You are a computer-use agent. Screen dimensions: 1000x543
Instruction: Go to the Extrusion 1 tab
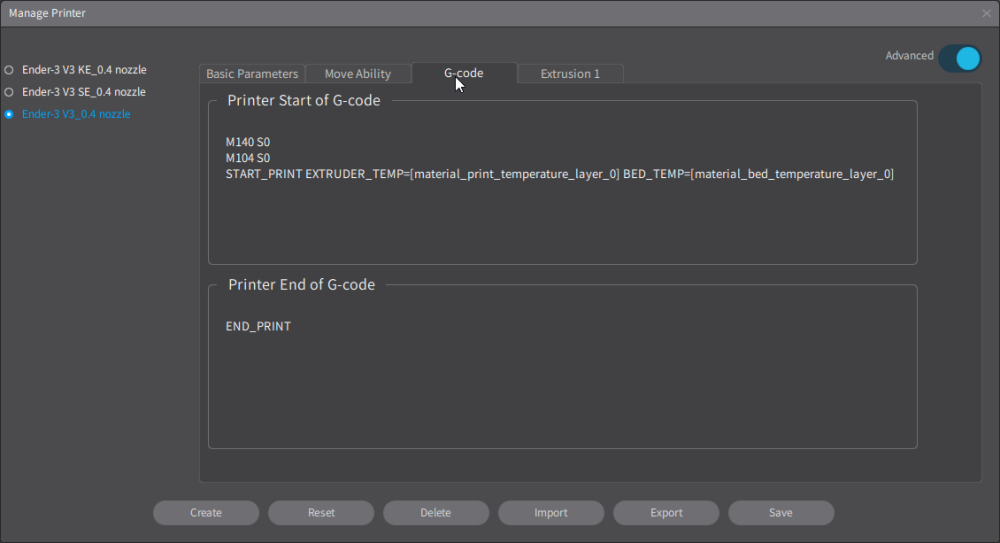[570, 74]
